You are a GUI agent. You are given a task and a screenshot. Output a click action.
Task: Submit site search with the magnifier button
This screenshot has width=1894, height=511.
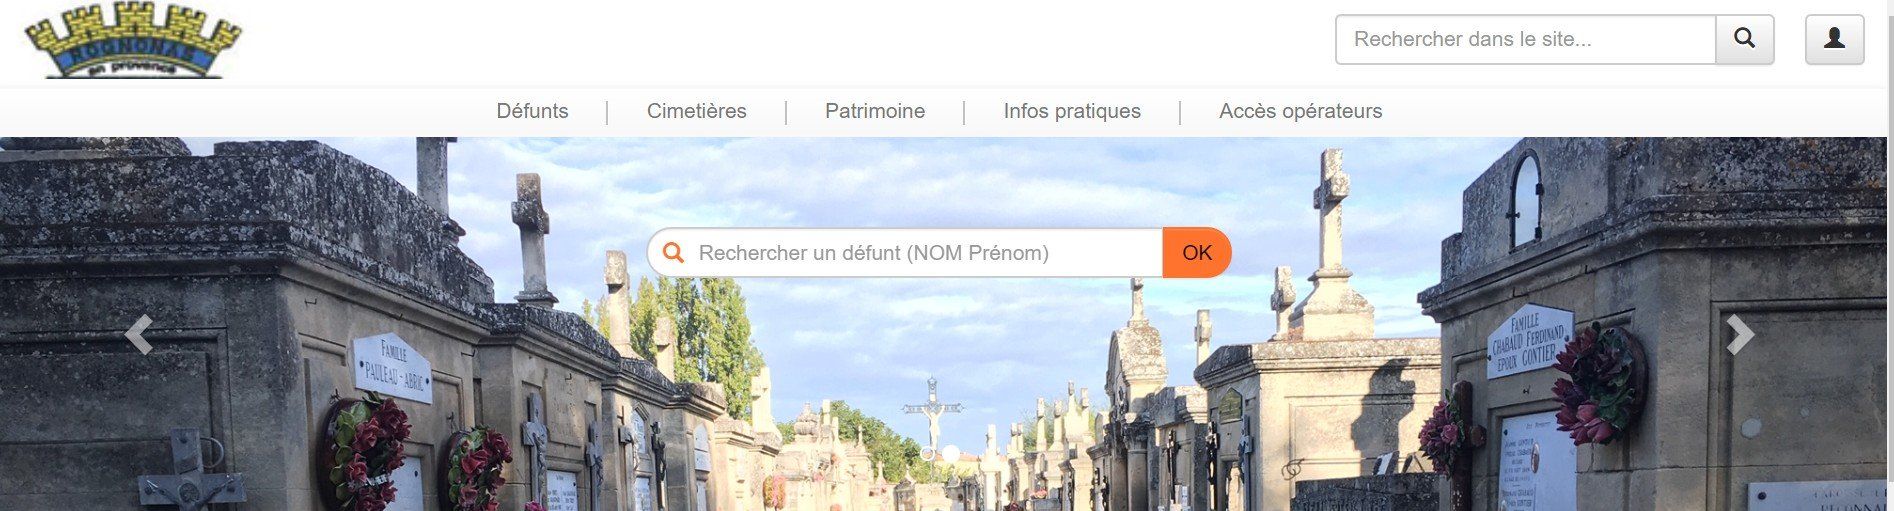pyautogui.click(x=1745, y=39)
